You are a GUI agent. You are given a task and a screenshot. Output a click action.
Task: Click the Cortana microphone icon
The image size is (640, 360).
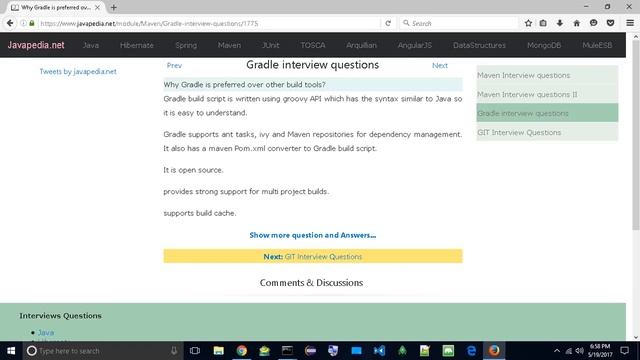(x=174, y=351)
